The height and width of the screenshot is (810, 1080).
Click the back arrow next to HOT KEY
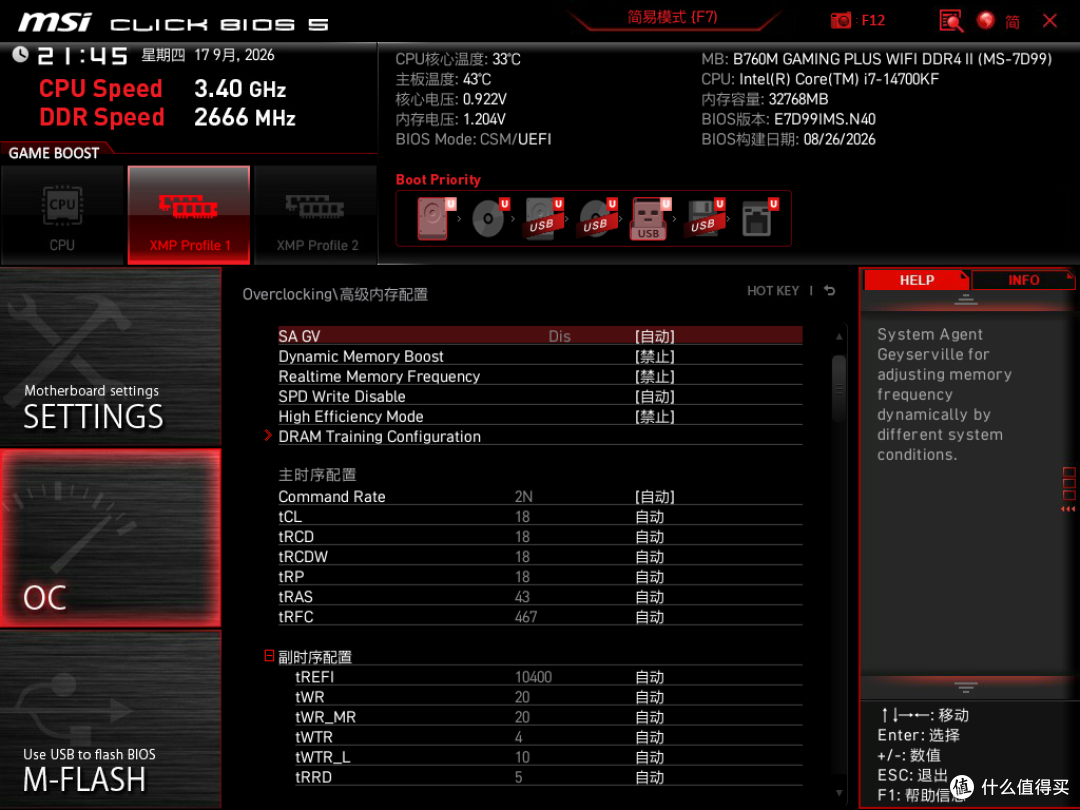point(830,291)
